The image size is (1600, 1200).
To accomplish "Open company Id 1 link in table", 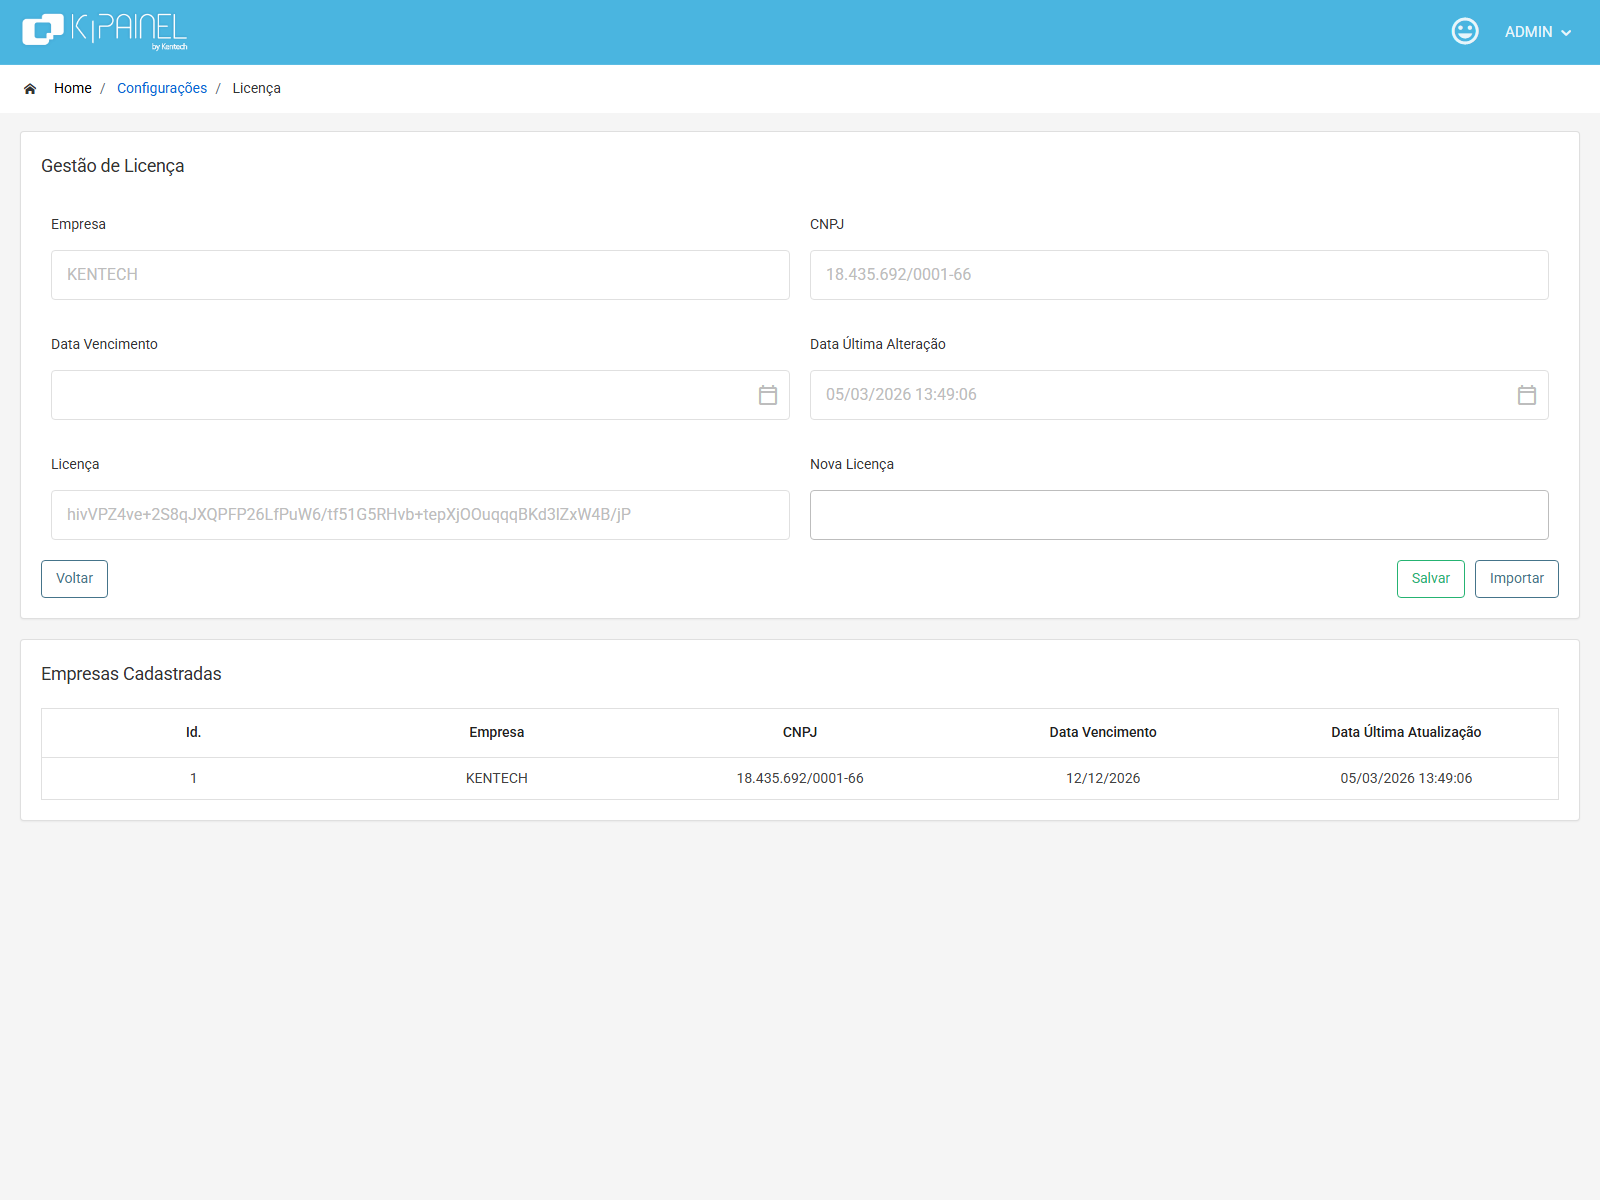I will 194,779.
